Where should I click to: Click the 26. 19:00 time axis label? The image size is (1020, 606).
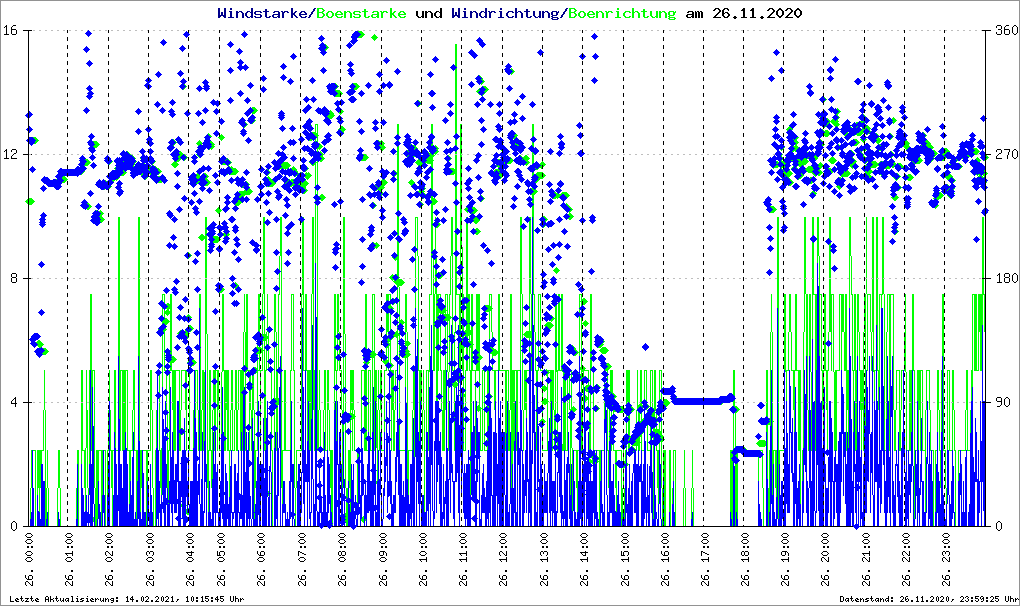pyautogui.click(x=785, y=559)
